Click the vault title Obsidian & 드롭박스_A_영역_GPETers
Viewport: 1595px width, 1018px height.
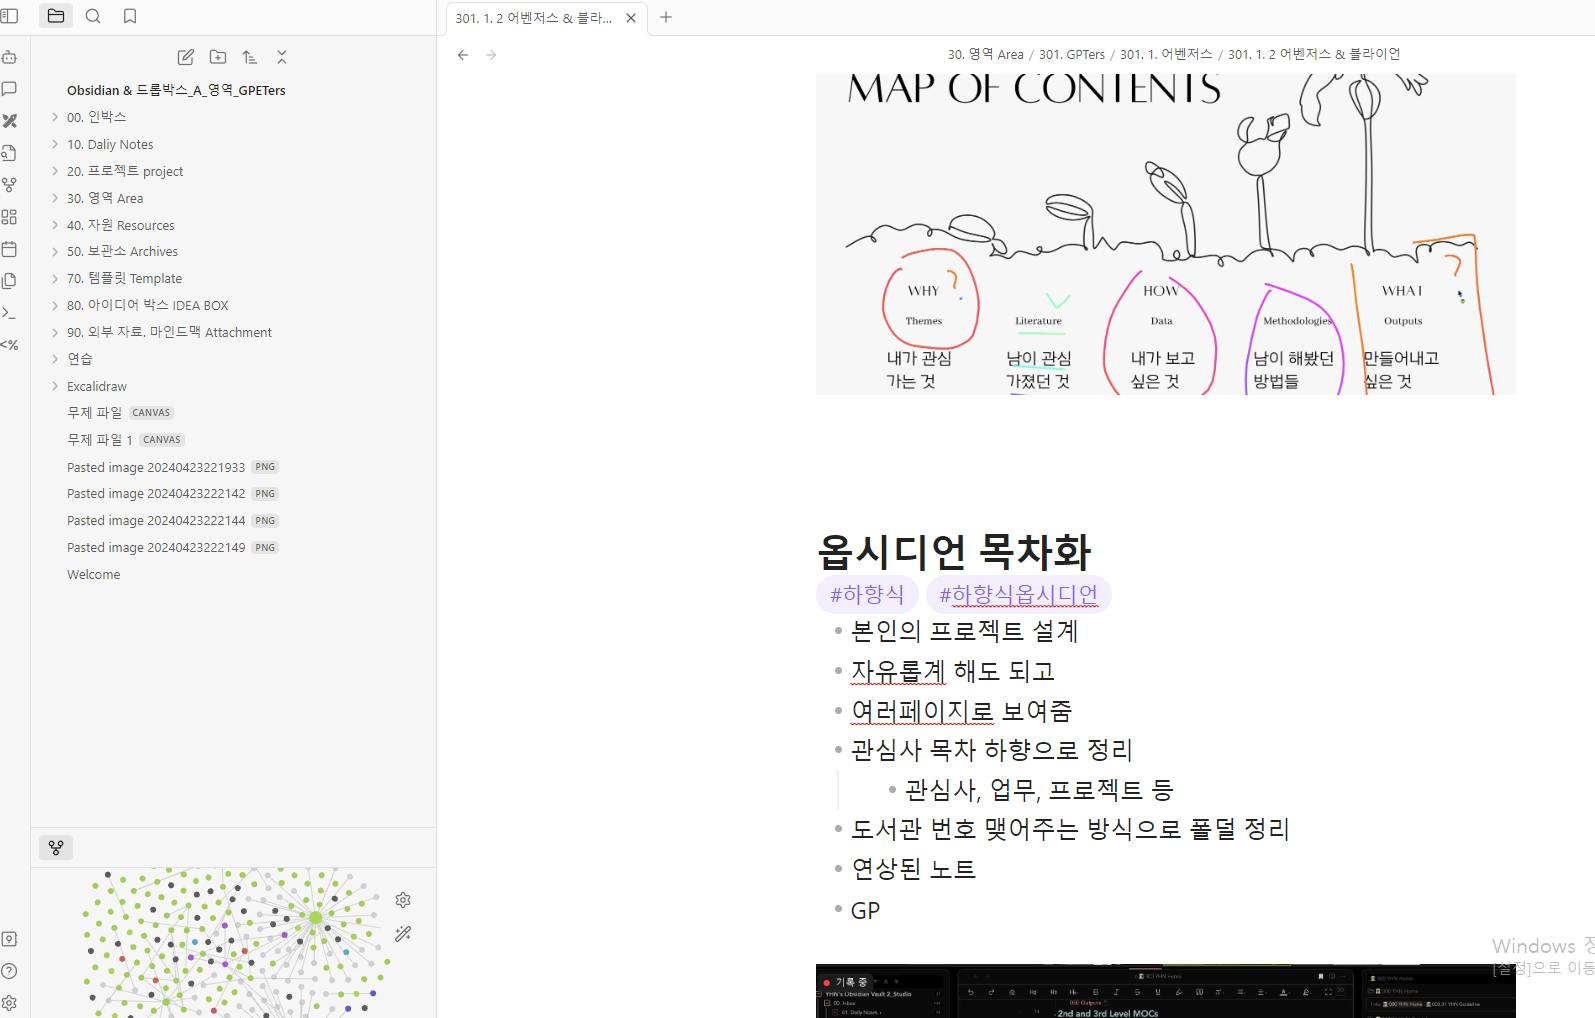pyautogui.click(x=176, y=90)
